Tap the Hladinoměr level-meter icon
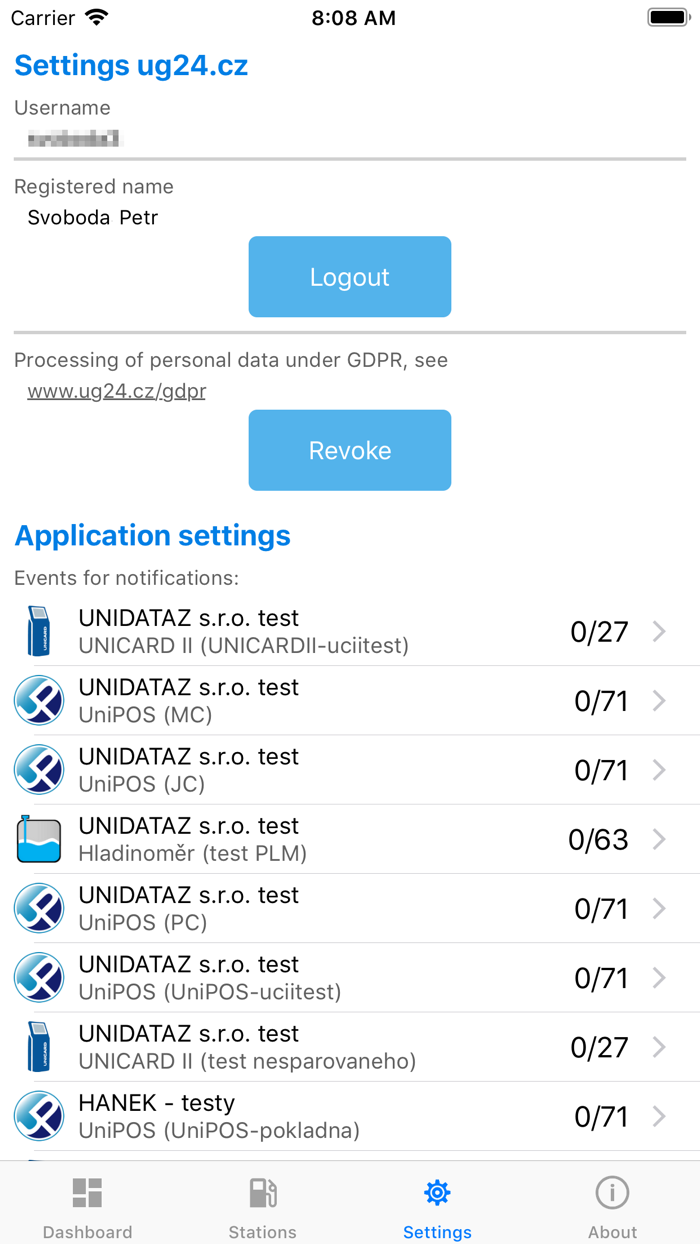 tap(39, 839)
